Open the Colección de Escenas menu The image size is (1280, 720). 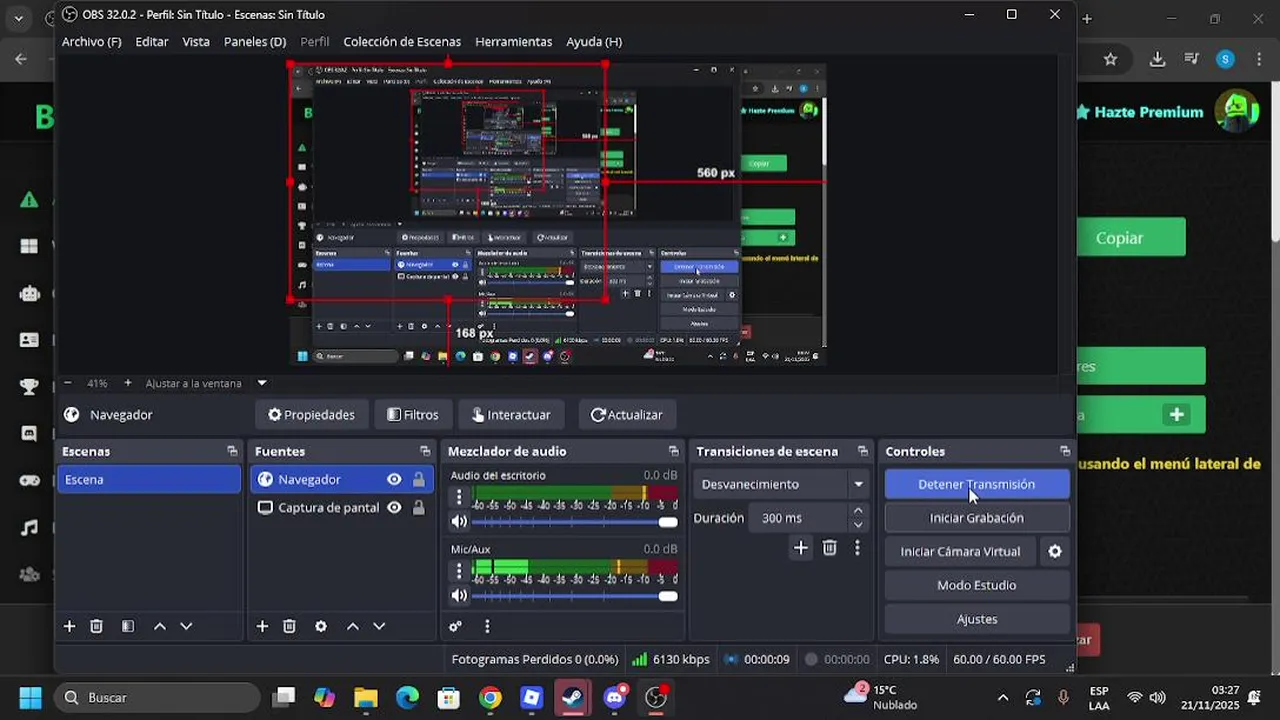[402, 42]
